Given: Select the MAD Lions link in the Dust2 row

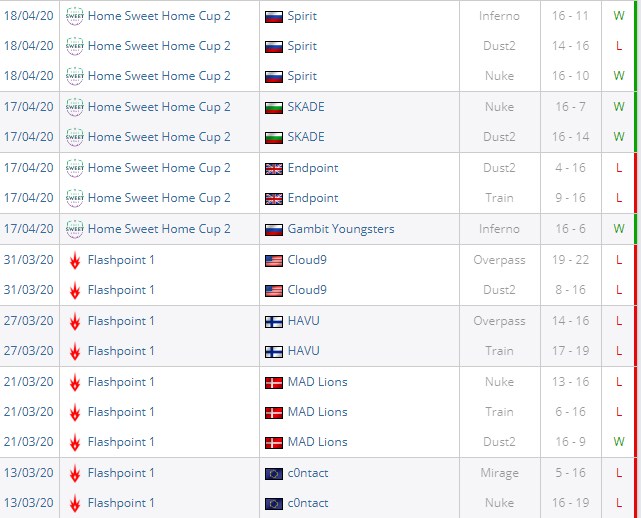Looking at the screenshot, I should click(x=317, y=442).
